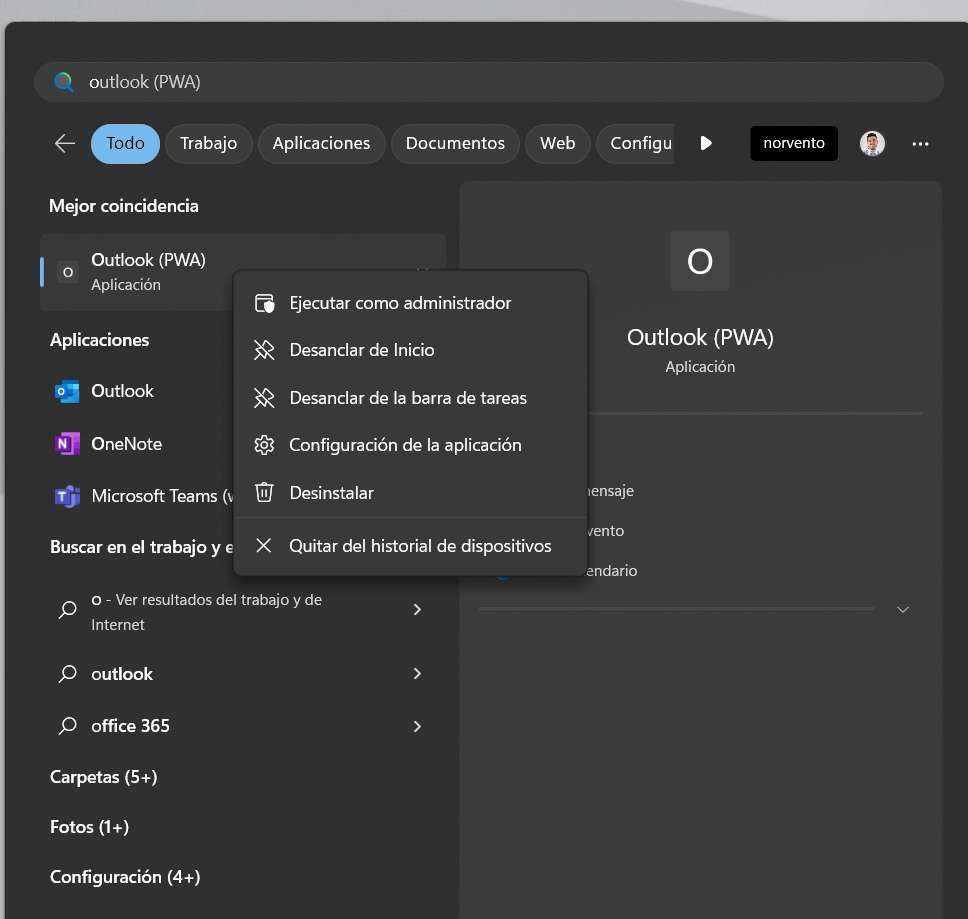Click the search icon next to 'outlook' suggestion
This screenshot has height=919, width=968.
point(67,673)
